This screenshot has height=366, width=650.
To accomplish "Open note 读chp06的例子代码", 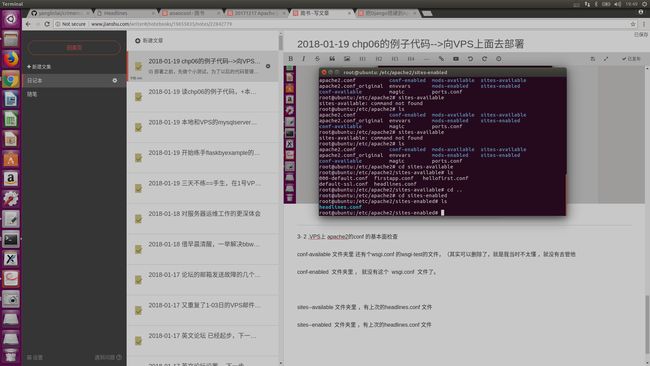I will (x=203, y=97).
